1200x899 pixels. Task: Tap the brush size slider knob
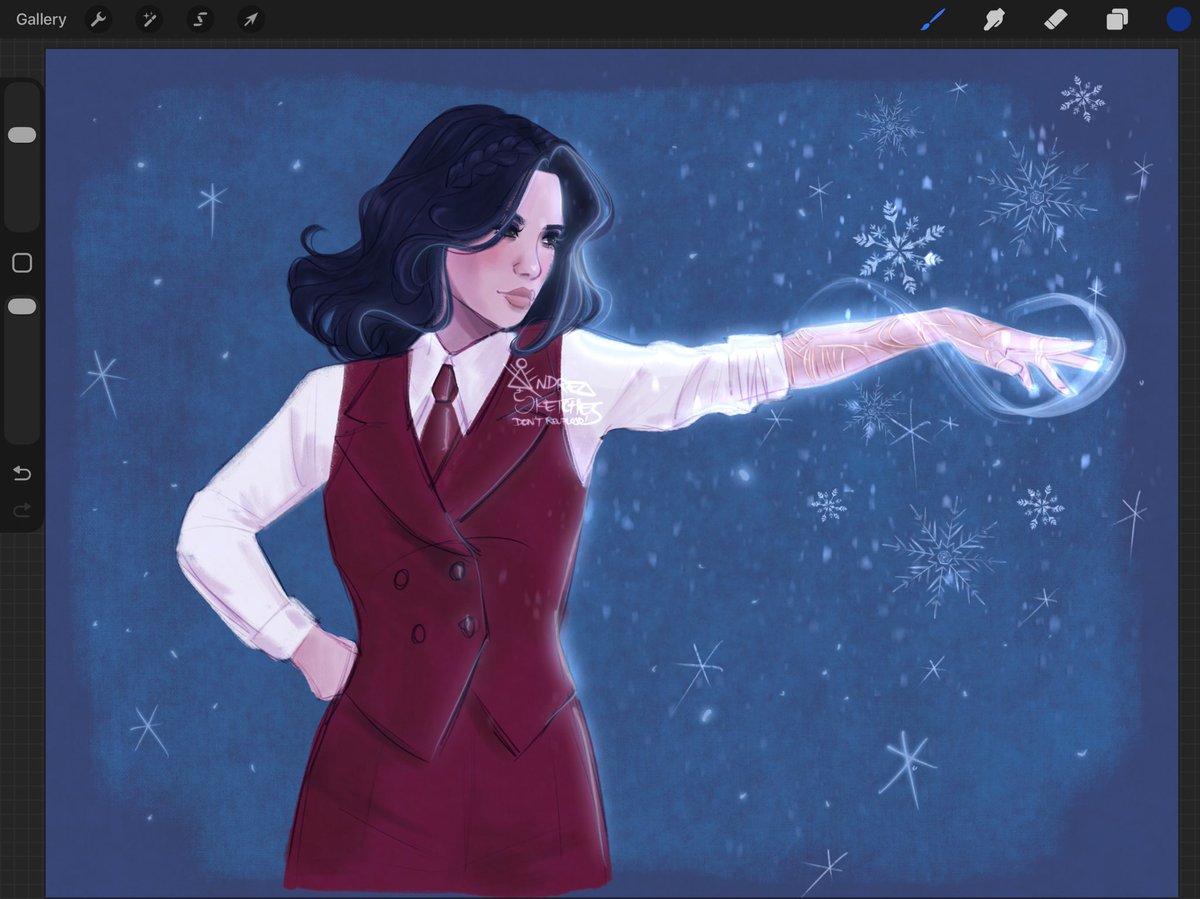21,133
